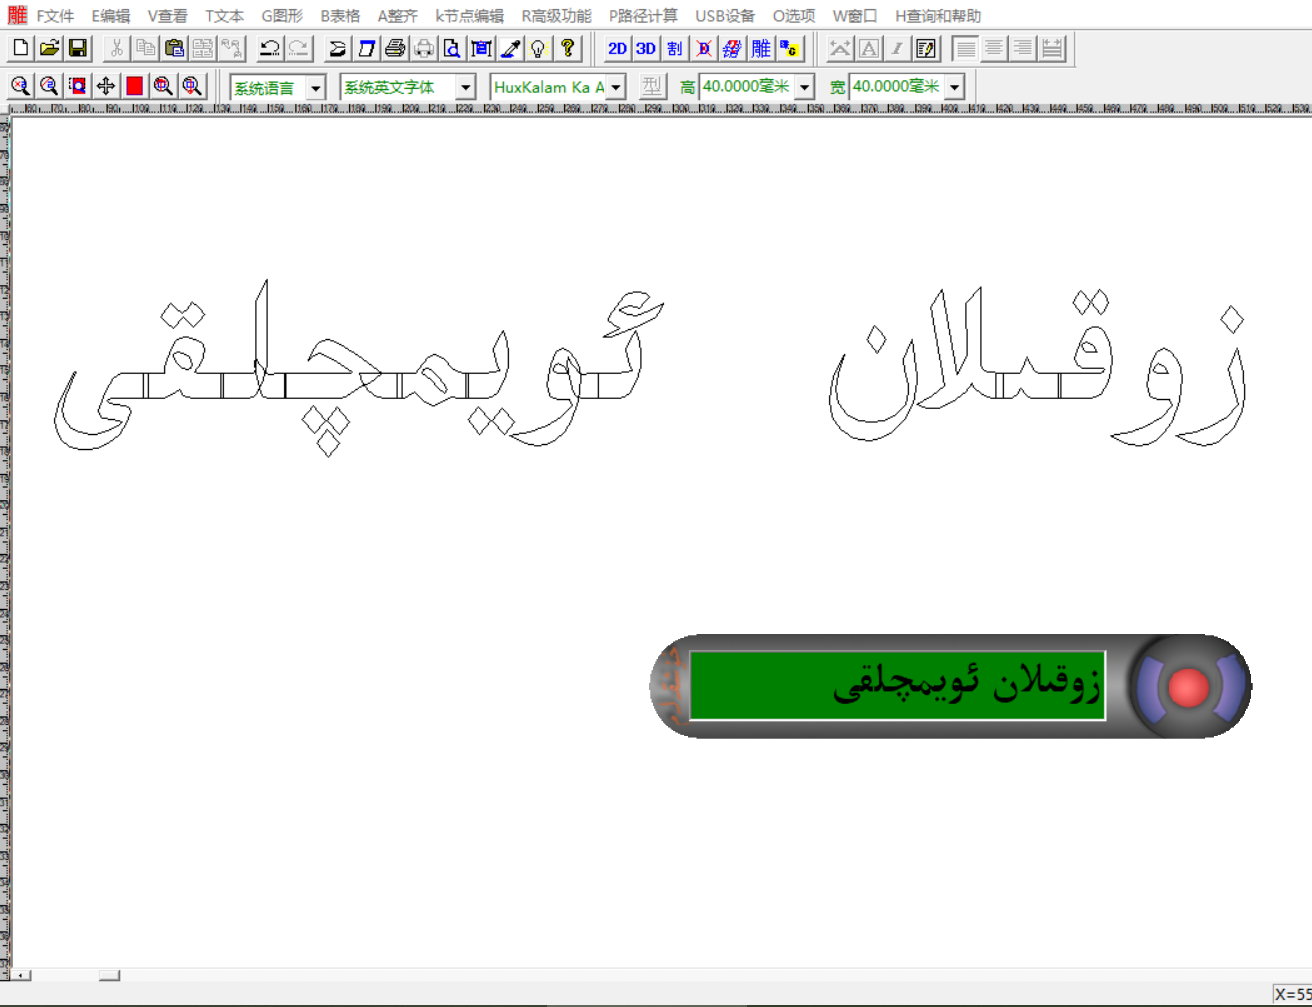Screen dimensions: 1312x1007
Task: Click the horizontal scrollbar thumb
Action: click(109, 975)
